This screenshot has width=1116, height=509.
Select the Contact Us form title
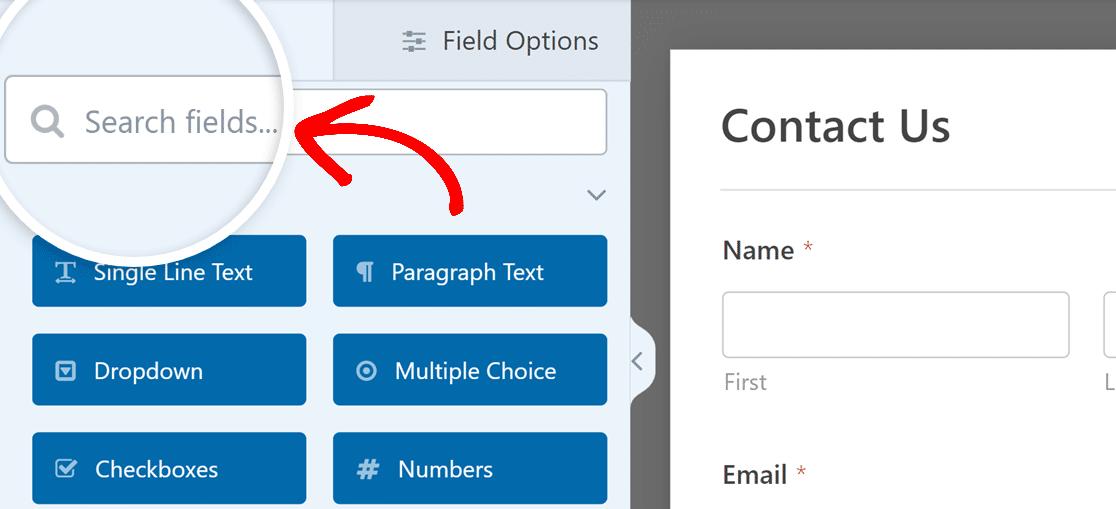point(835,127)
